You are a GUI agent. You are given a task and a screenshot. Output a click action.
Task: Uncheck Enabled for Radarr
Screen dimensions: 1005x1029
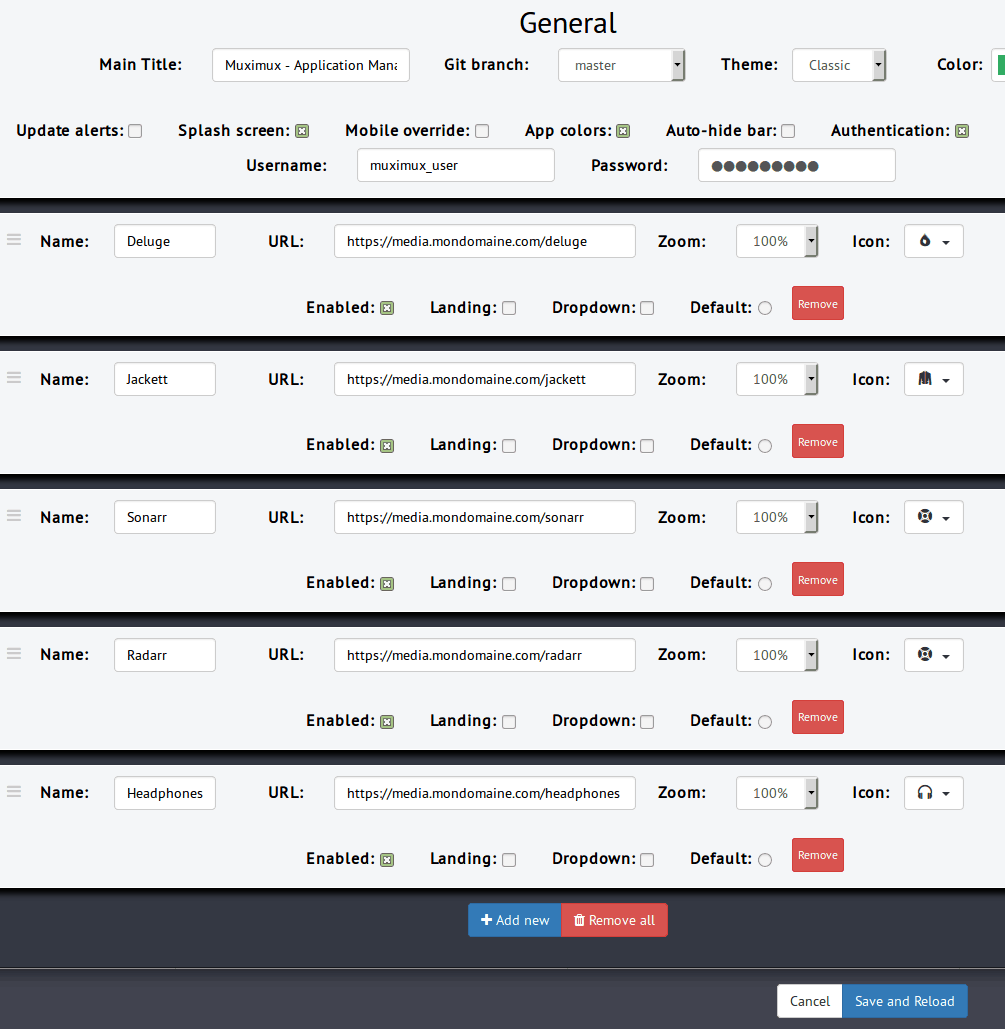pos(387,721)
